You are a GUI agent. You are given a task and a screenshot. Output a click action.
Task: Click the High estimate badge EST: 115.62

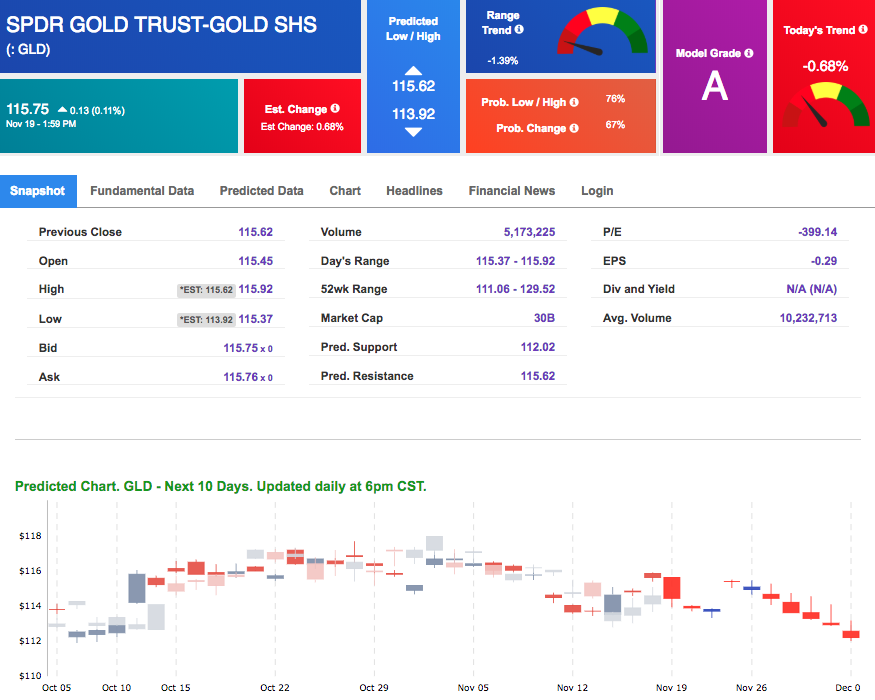[206, 290]
